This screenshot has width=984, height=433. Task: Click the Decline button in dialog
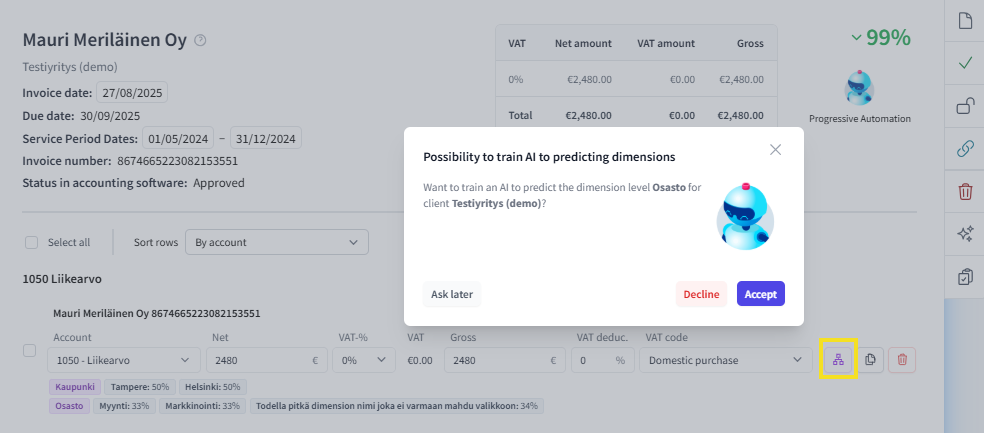click(x=701, y=294)
